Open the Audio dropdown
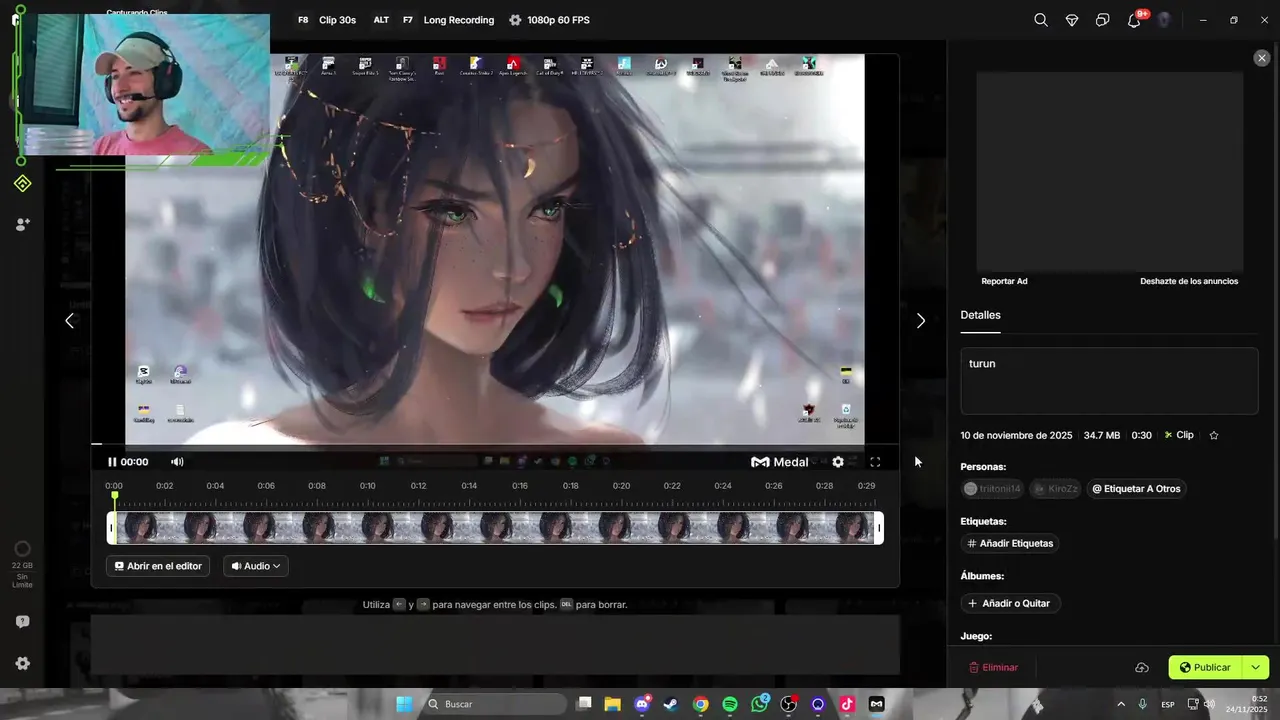 256,566
